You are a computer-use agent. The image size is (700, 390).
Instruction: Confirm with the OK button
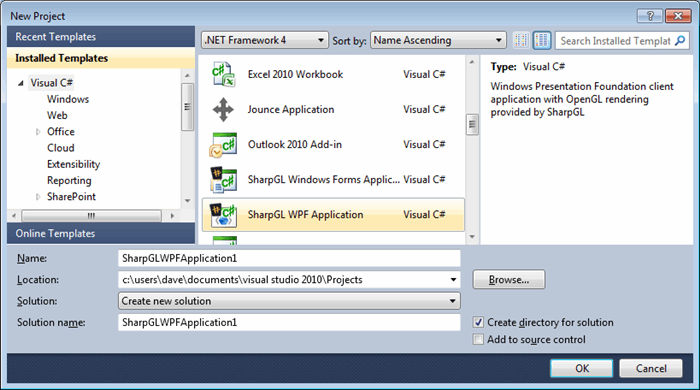(582, 369)
